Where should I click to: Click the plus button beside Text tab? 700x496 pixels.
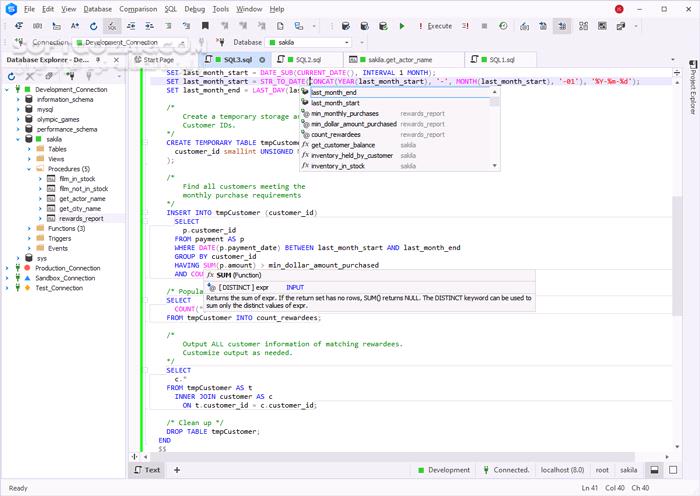pos(177,470)
